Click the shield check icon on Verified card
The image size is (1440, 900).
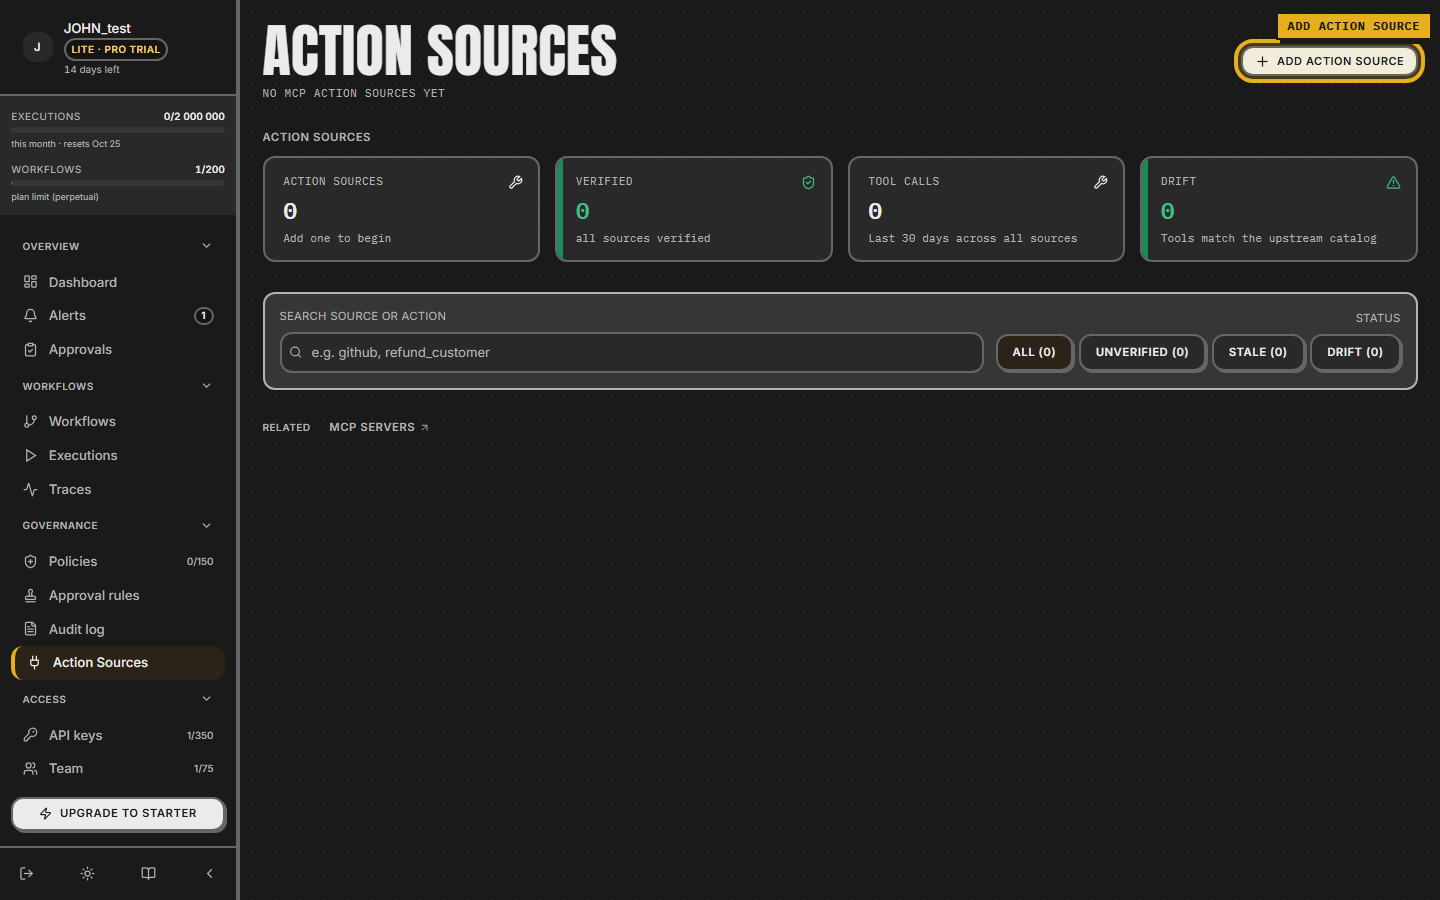[x=808, y=182]
